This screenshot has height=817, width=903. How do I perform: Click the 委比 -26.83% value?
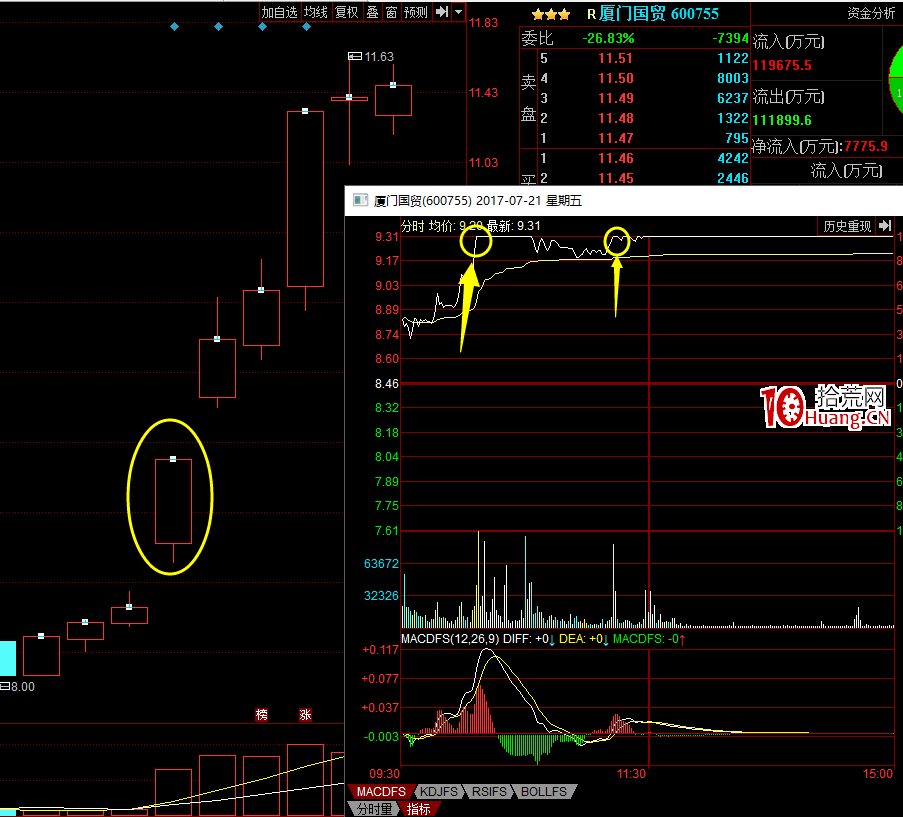[x=608, y=39]
